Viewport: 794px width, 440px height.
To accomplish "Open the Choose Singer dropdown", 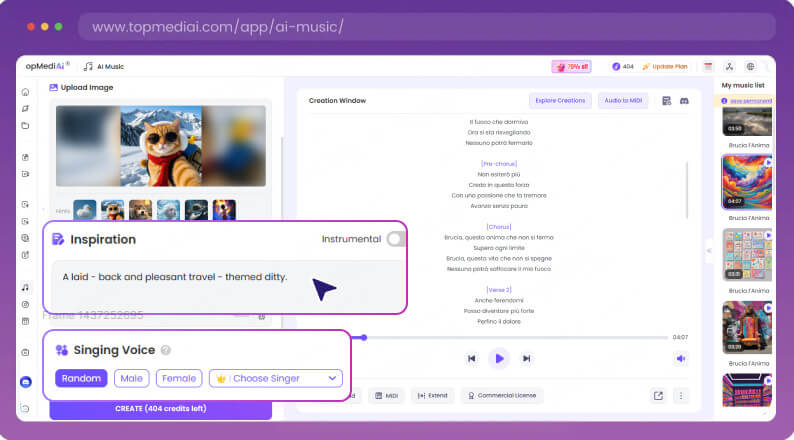I will (x=276, y=378).
